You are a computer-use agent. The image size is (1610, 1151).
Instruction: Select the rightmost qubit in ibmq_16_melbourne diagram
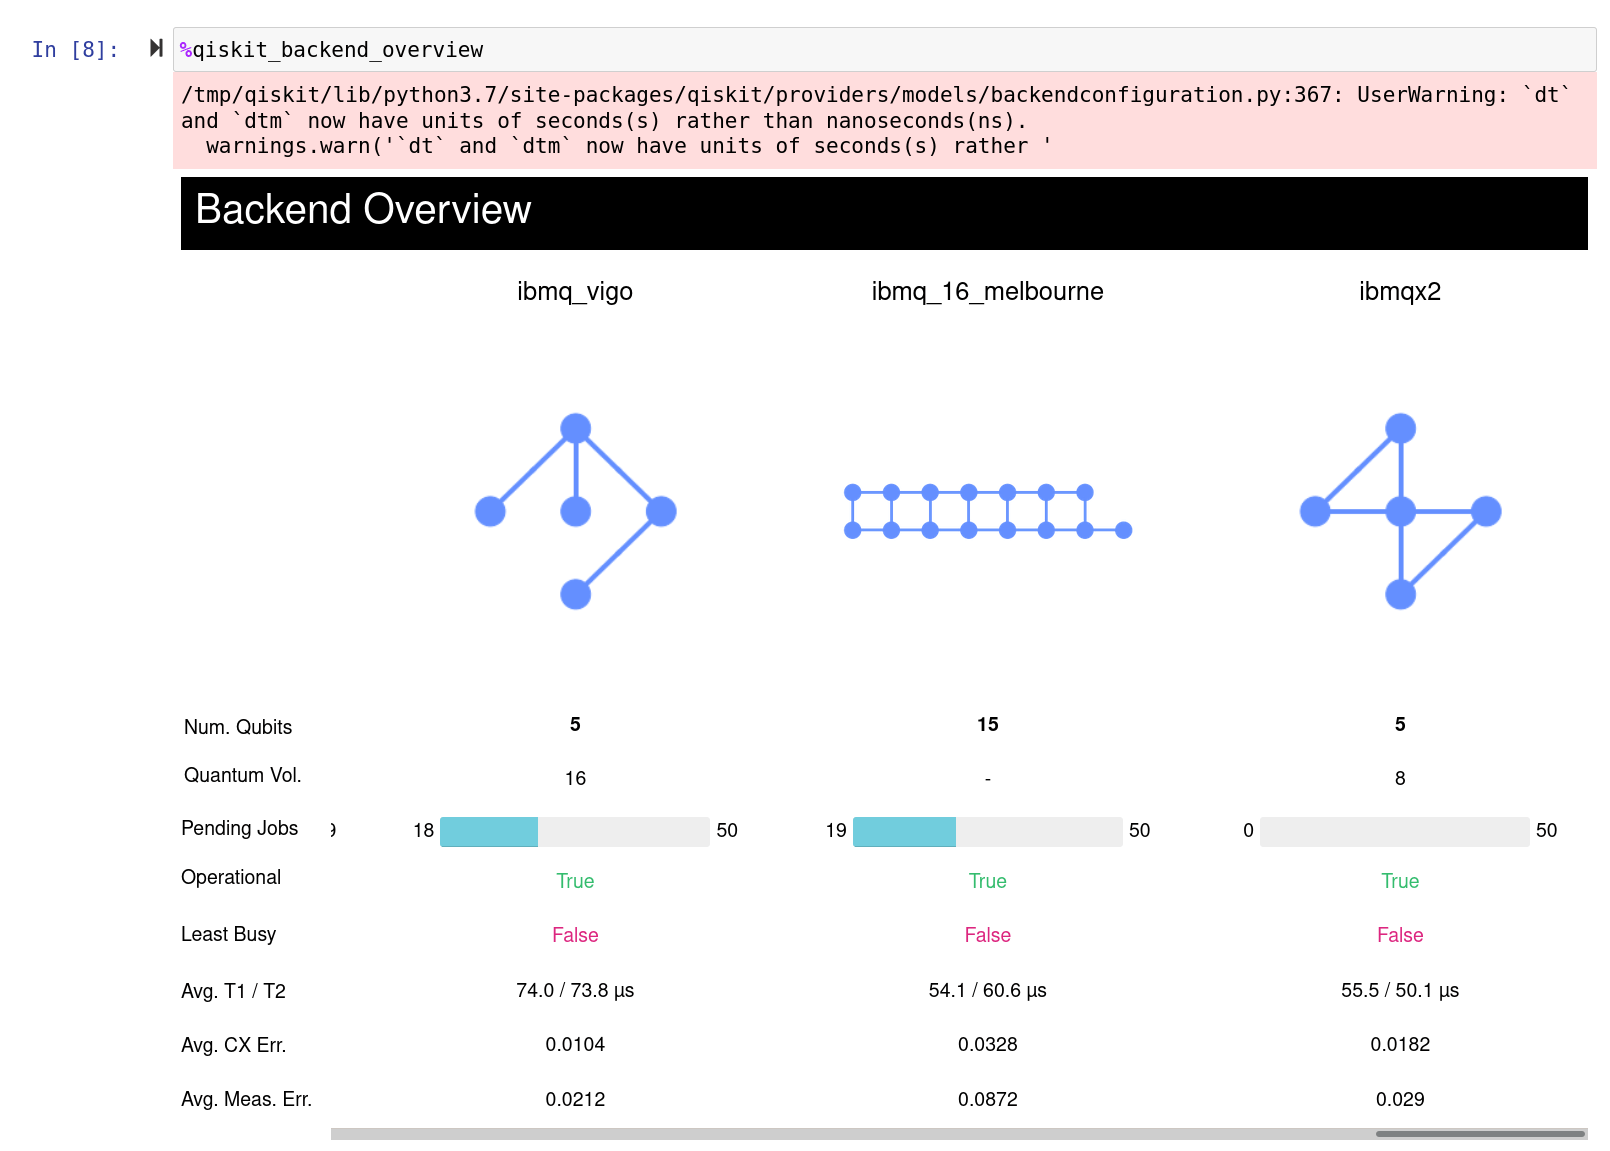coord(1123,530)
